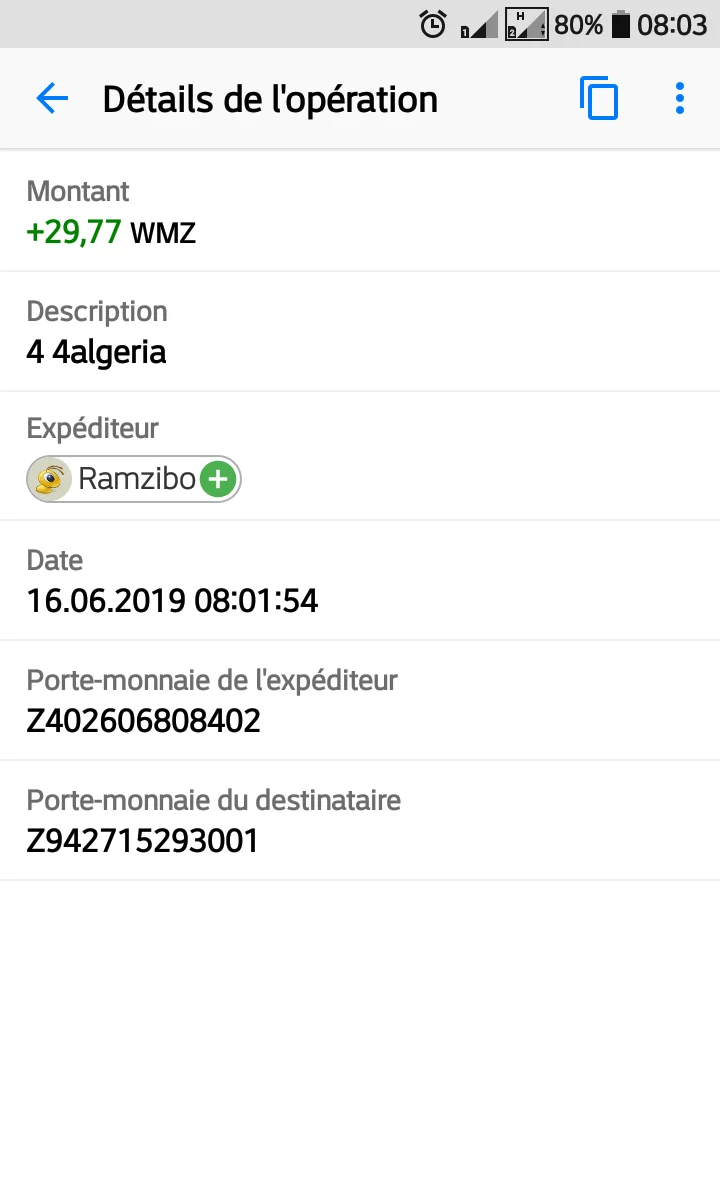Tap the Ramzibo avatar icon
The width and height of the screenshot is (720, 1193).
[x=50, y=479]
